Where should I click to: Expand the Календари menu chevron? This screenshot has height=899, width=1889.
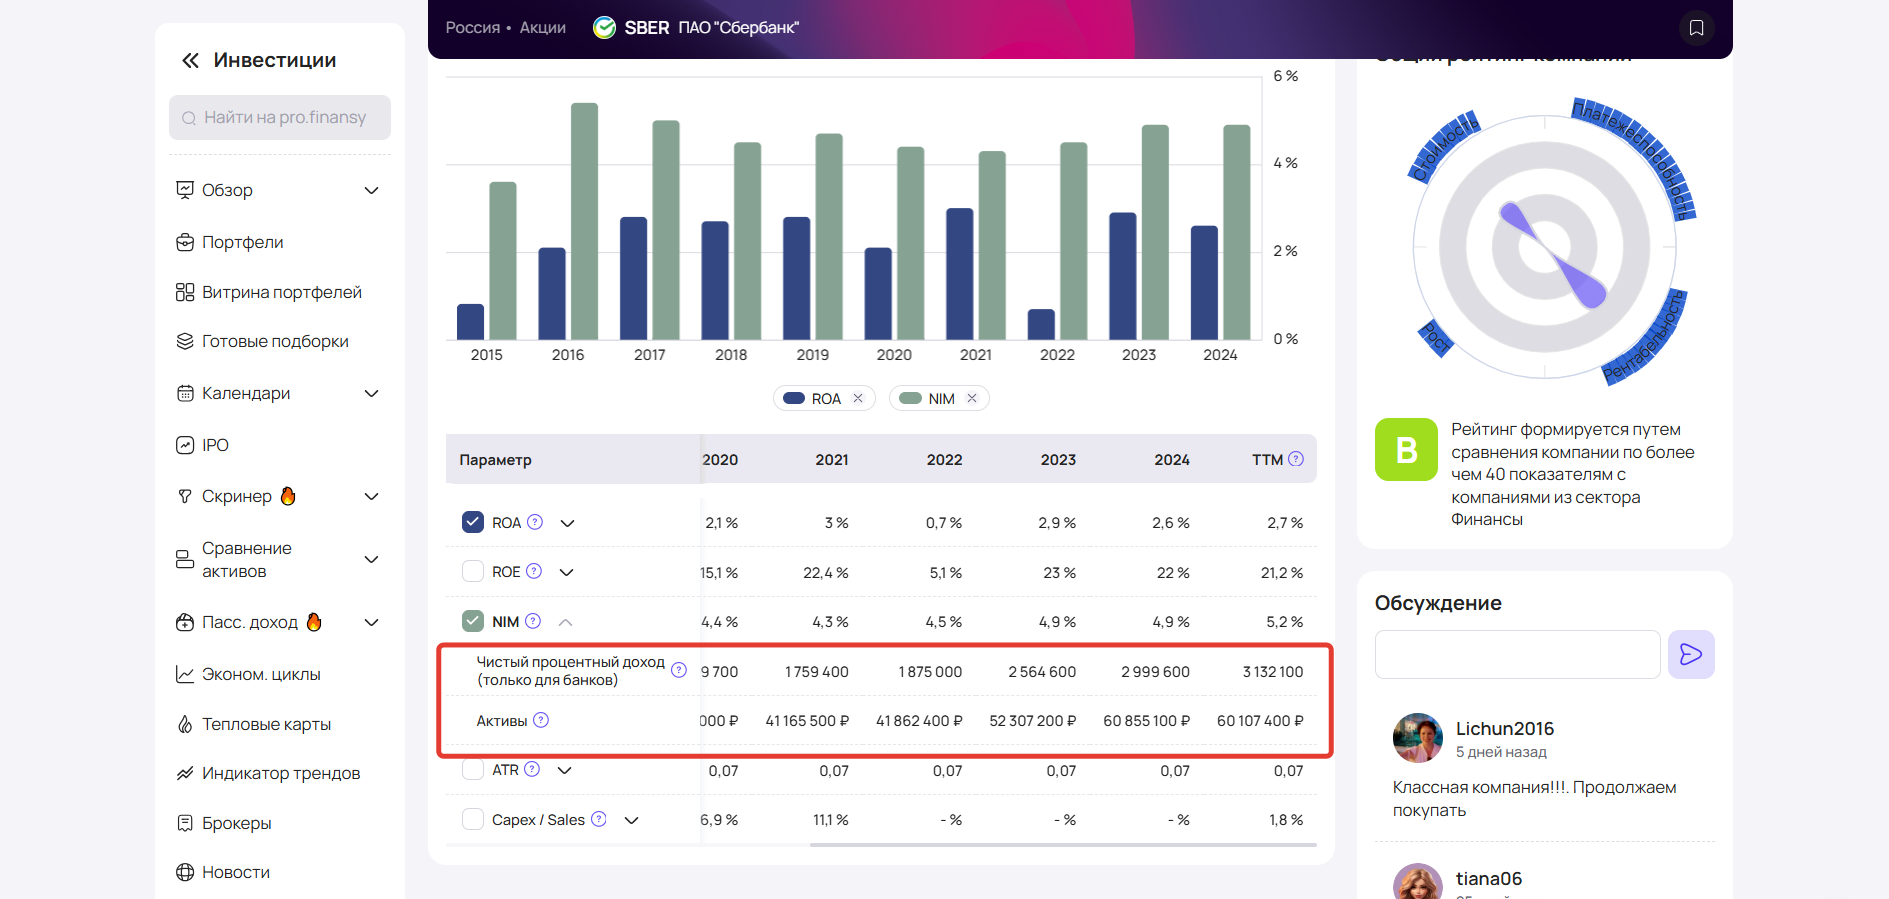coord(372,393)
